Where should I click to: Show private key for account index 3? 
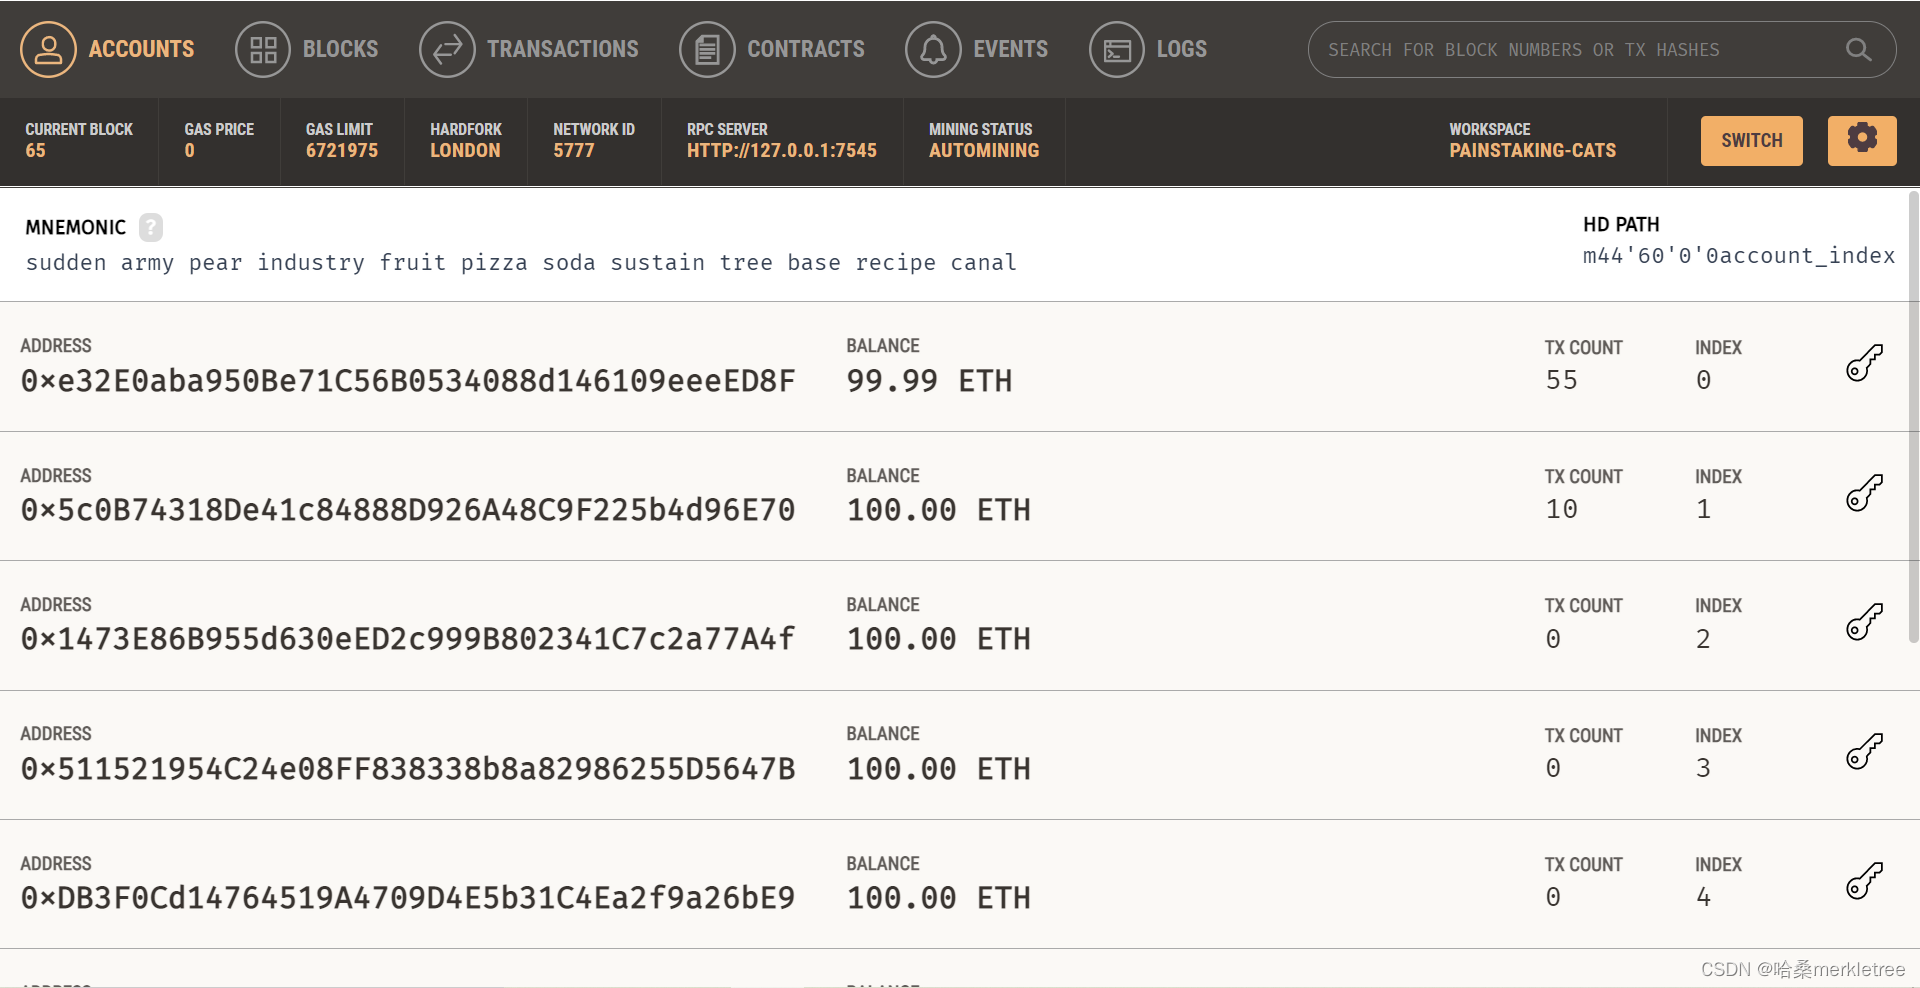tap(1864, 751)
